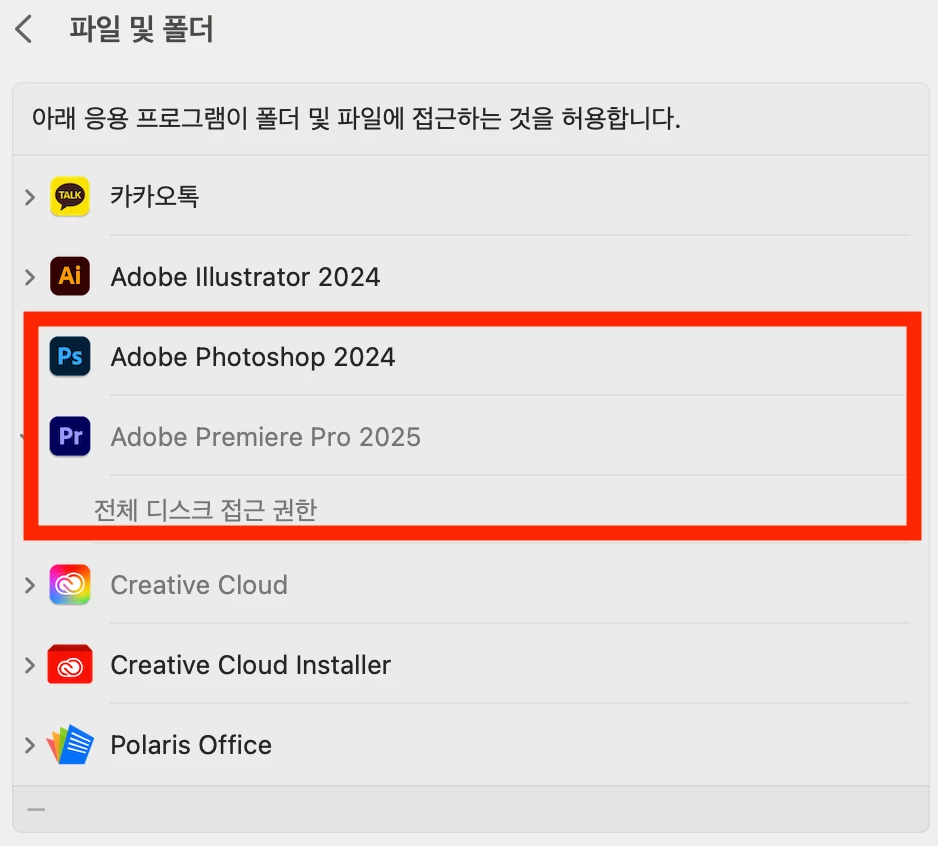Click the red Creative Cloud Installer icon
Viewport: 938px width, 846px height.
click(70, 665)
